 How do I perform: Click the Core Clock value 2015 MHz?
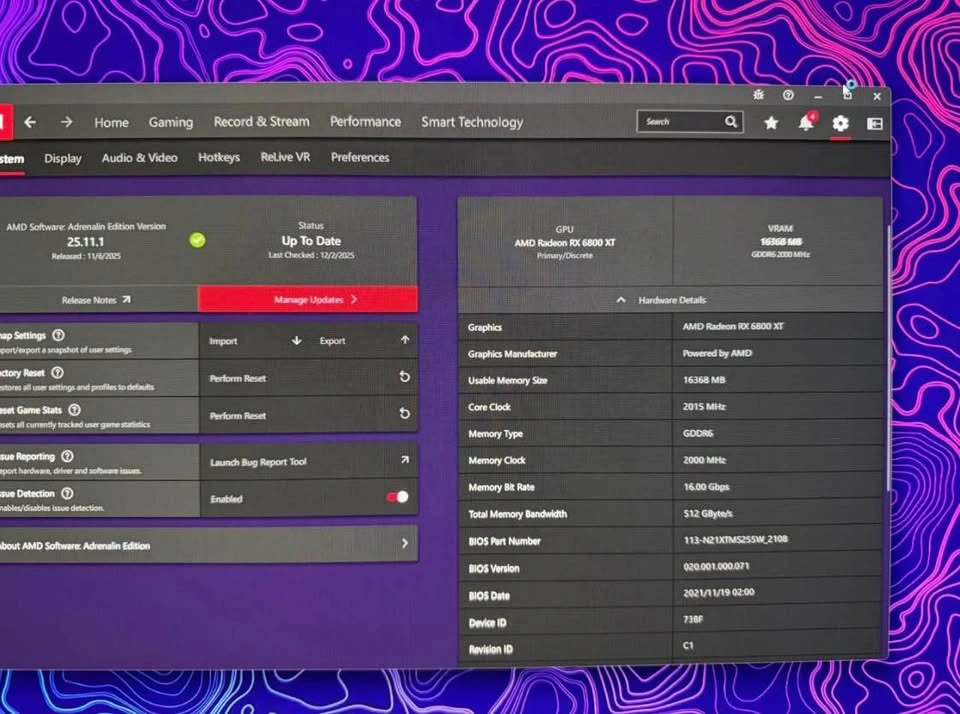(704, 407)
